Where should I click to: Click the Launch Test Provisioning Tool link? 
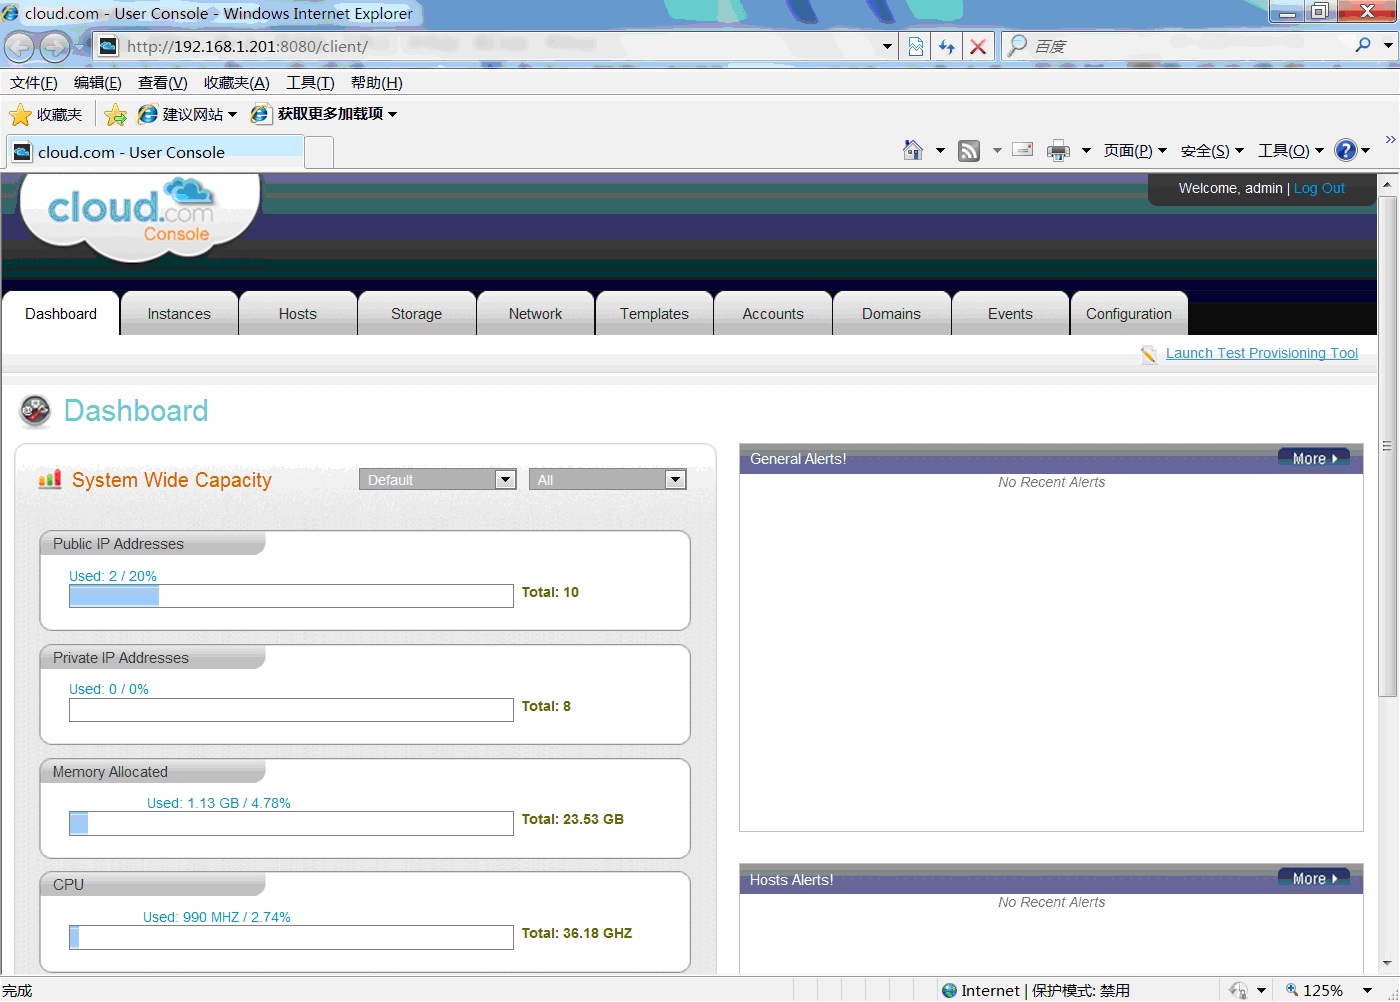tap(1262, 353)
